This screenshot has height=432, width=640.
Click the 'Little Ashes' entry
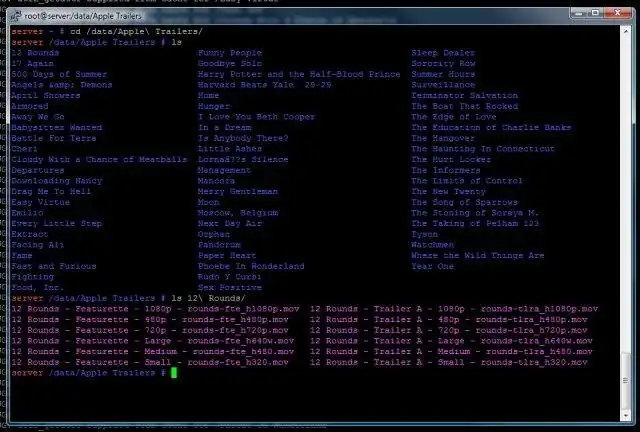coord(230,149)
